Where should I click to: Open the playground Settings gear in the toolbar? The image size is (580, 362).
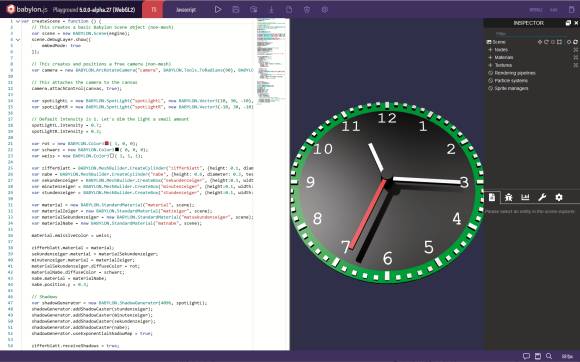click(x=325, y=10)
